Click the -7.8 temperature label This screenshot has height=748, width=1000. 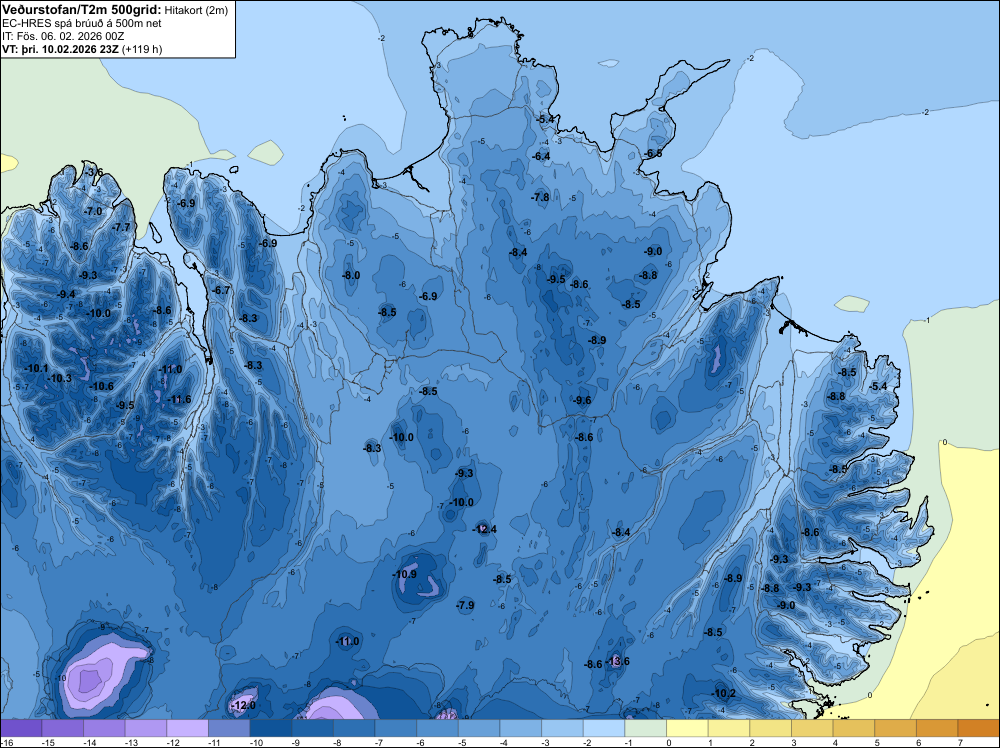(x=540, y=198)
